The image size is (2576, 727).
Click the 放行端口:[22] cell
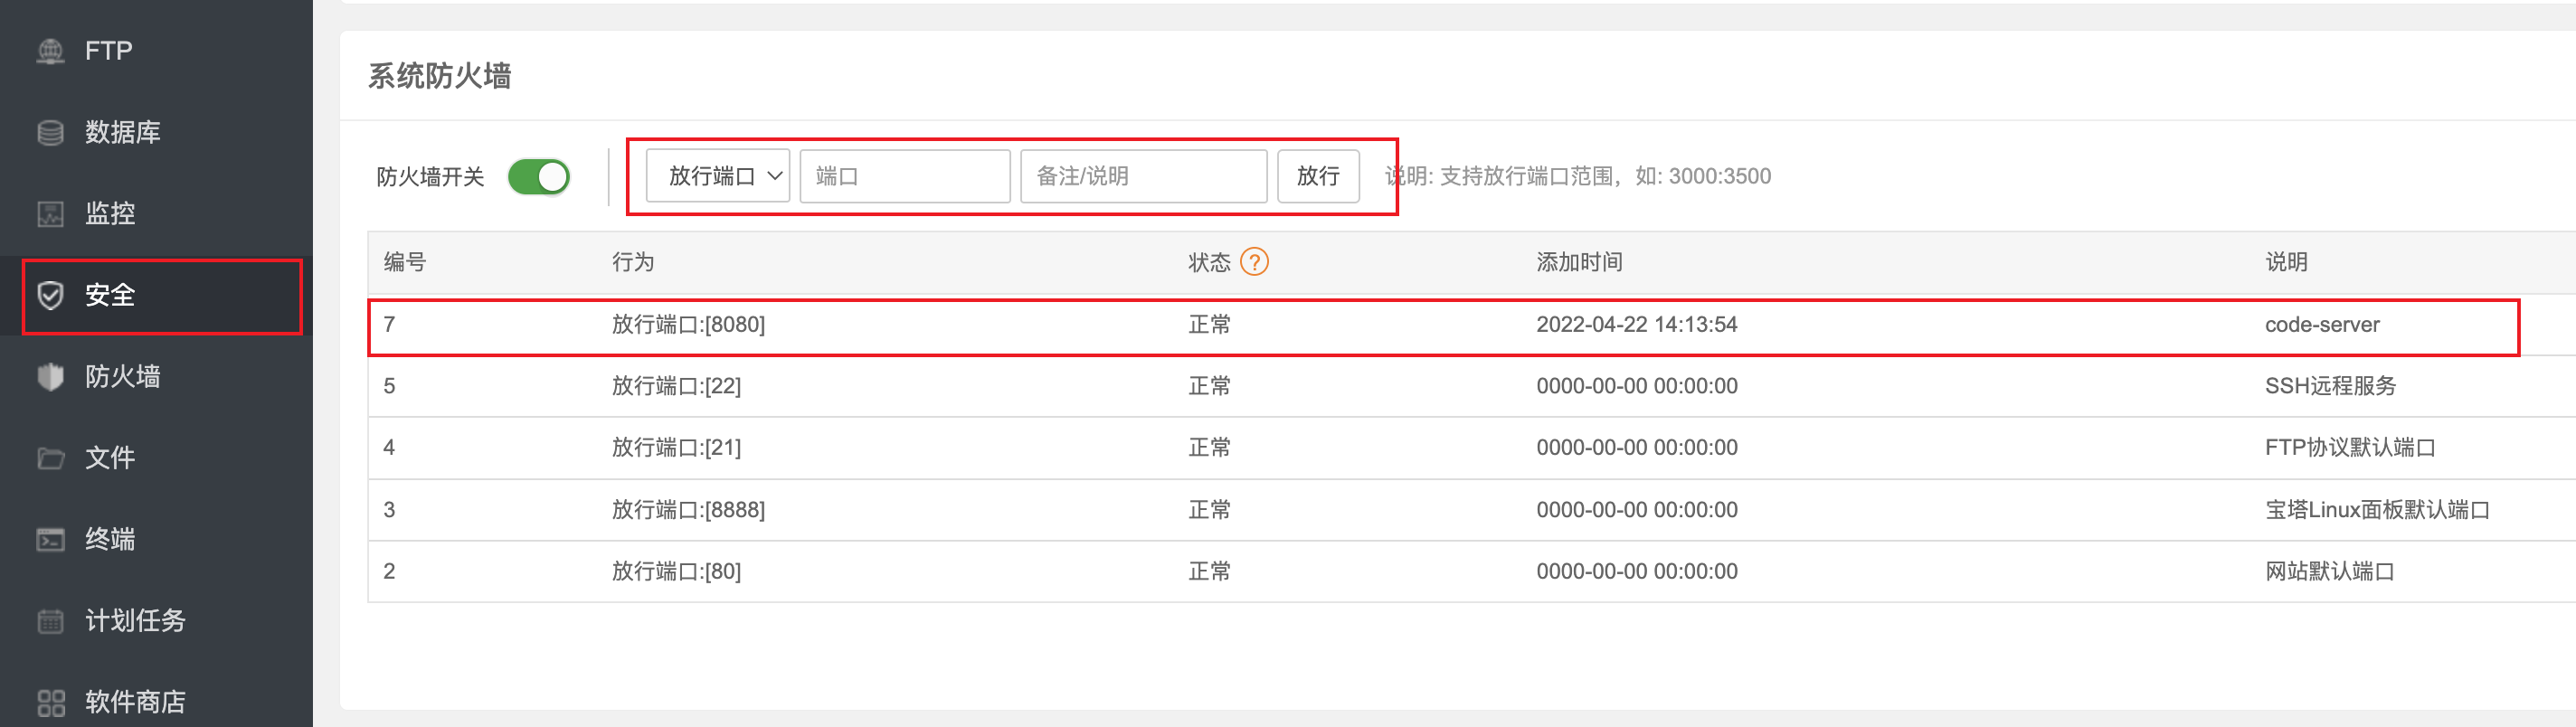[x=676, y=386]
